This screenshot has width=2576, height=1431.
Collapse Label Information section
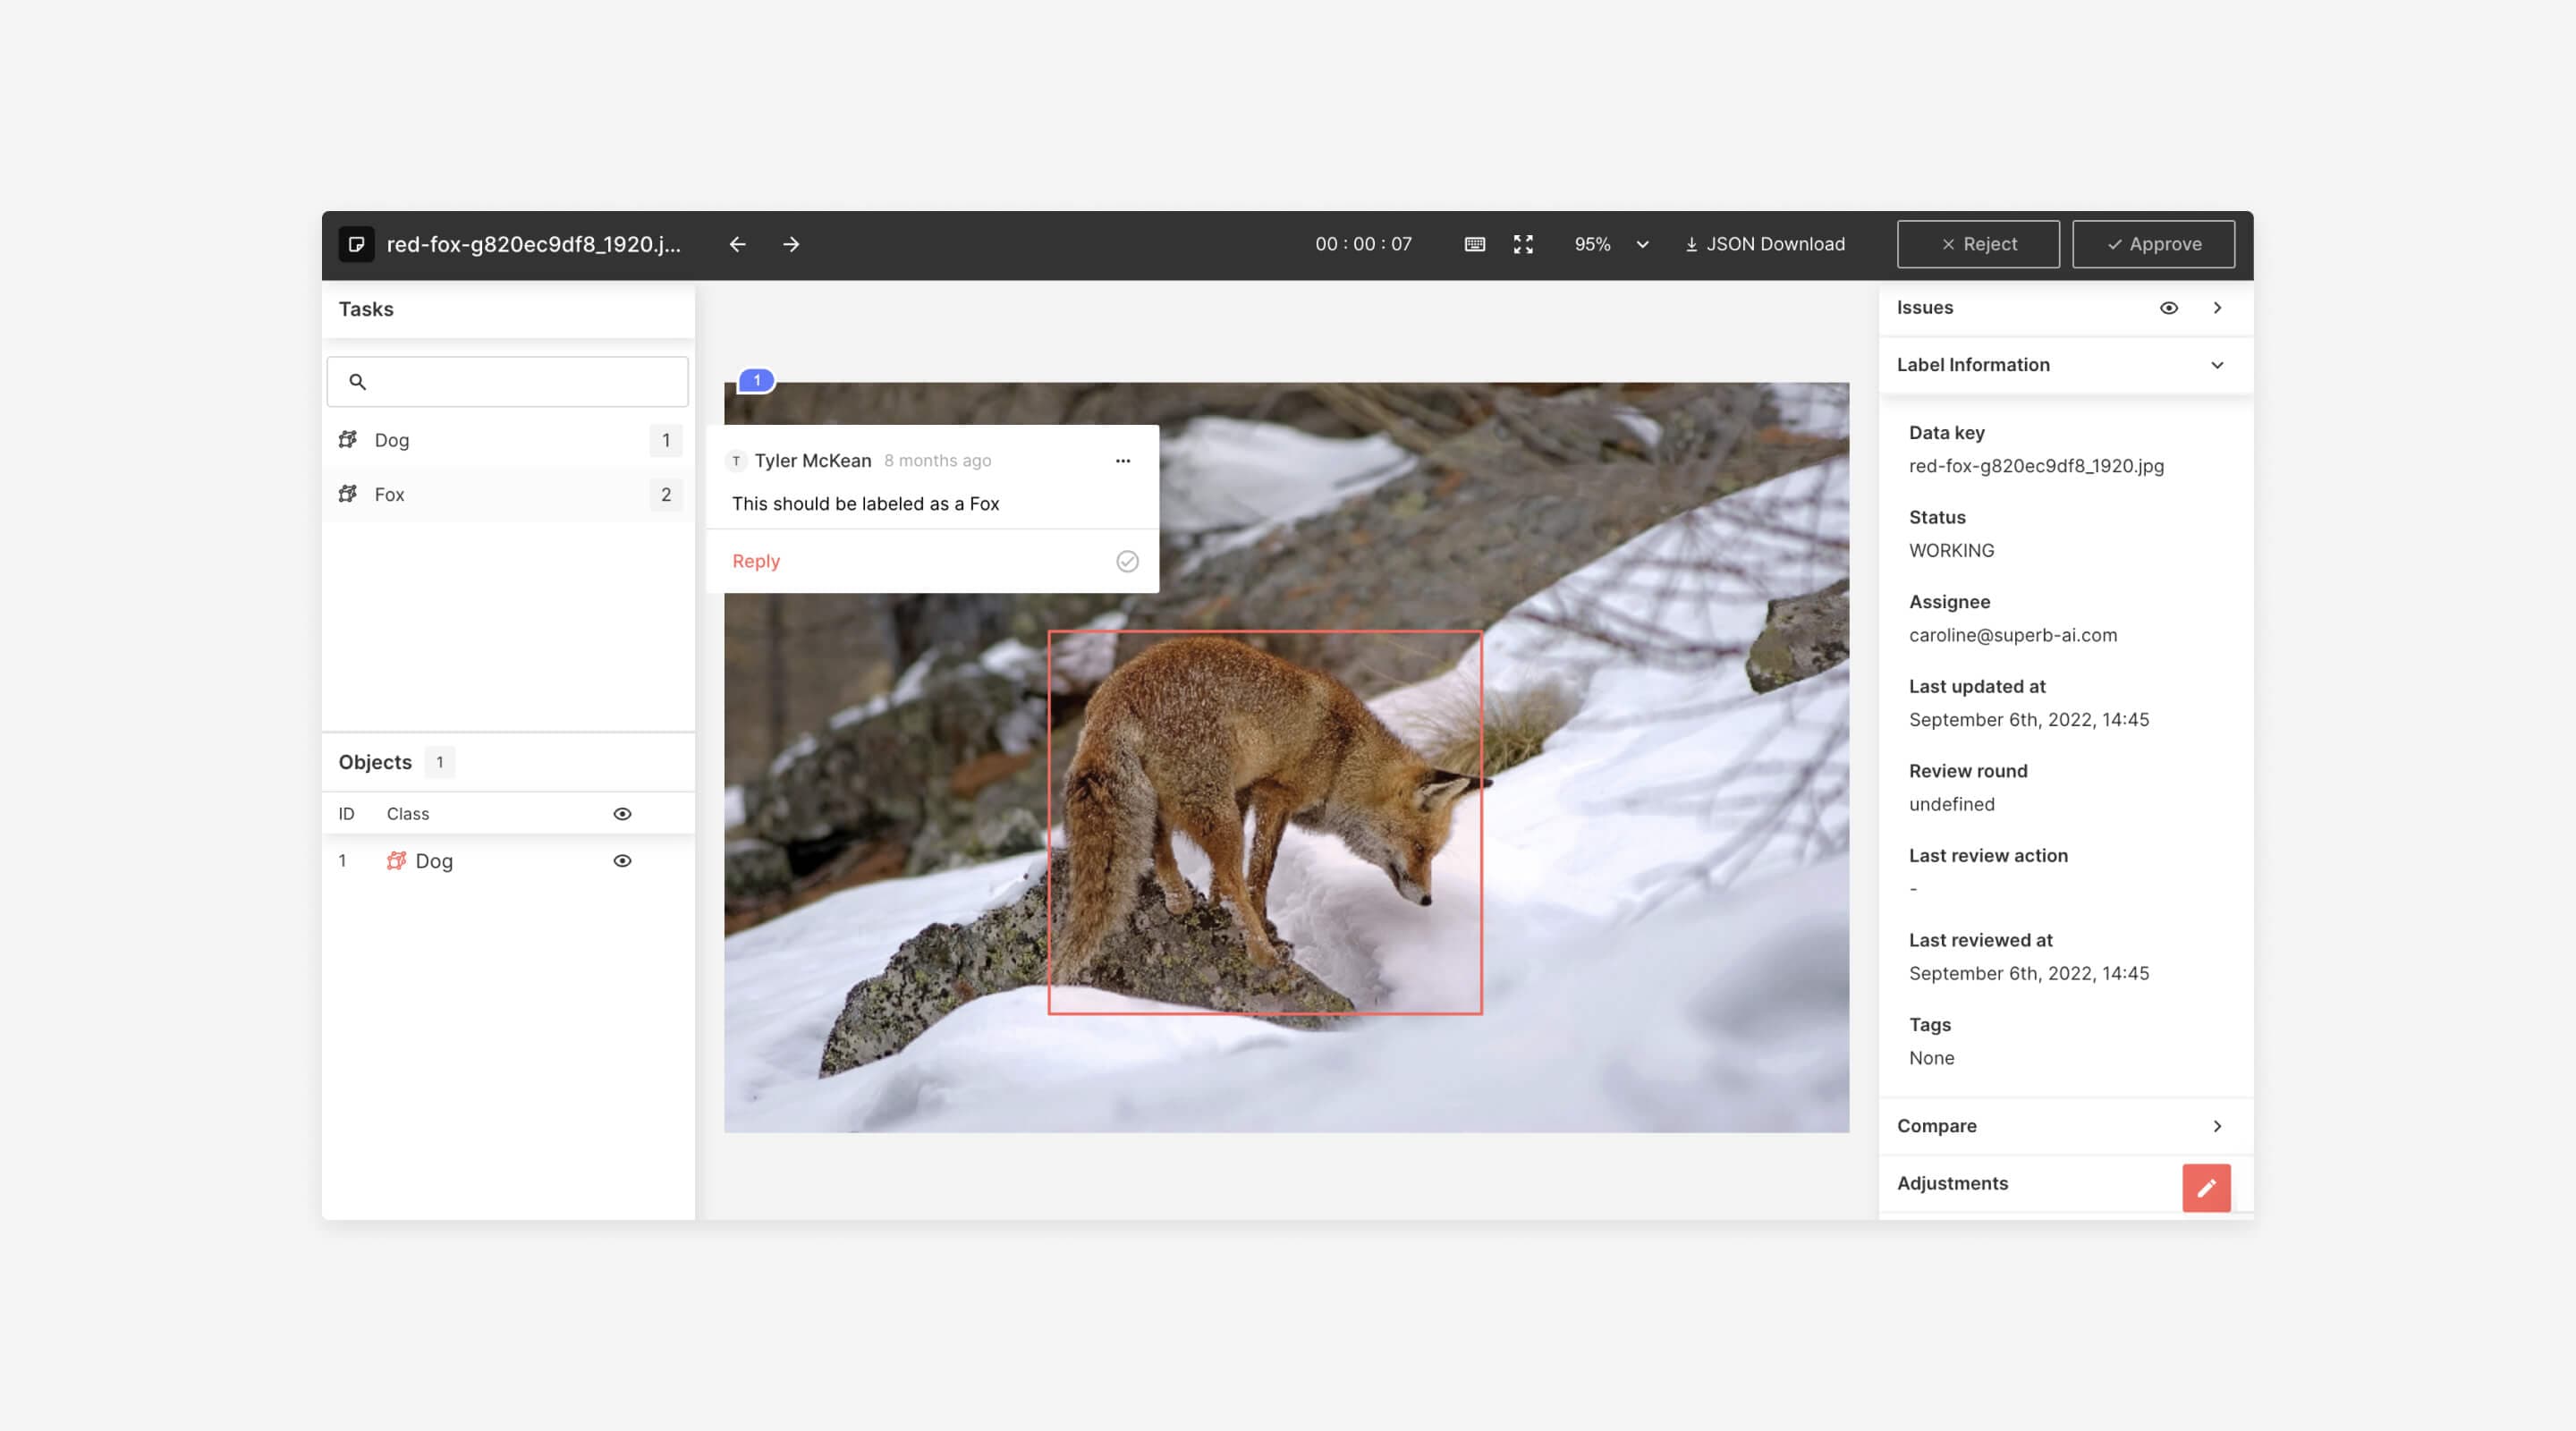coord(2217,365)
